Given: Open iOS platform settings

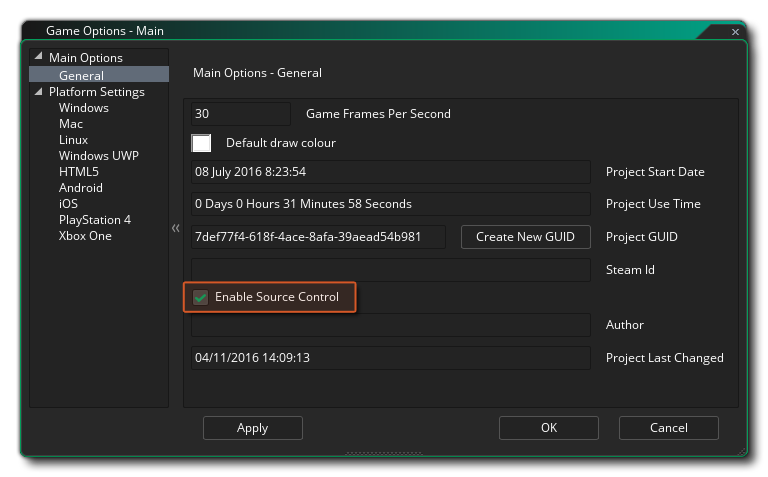Looking at the screenshot, I should click(68, 204).
